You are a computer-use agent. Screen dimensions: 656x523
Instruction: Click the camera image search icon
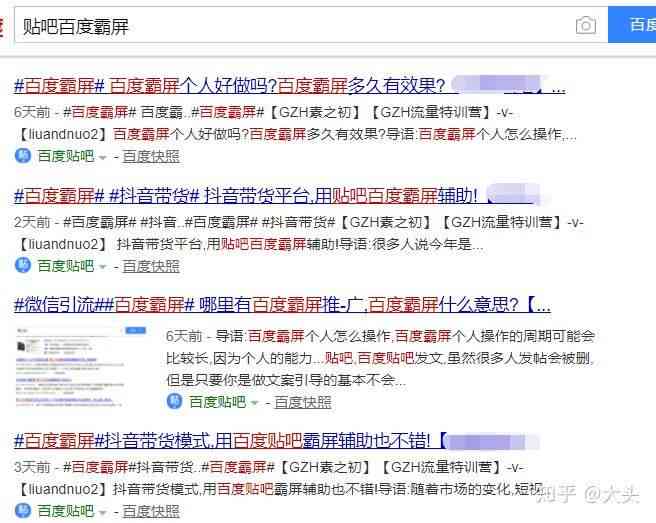click(586, 26)
